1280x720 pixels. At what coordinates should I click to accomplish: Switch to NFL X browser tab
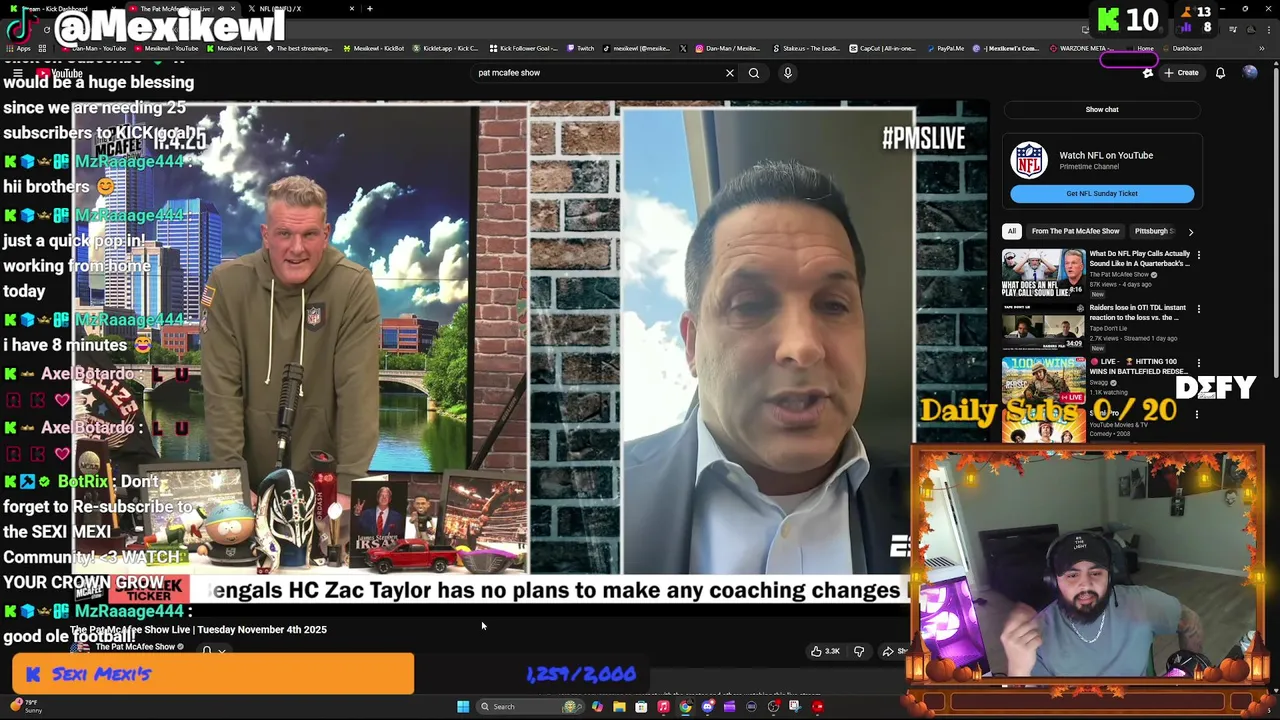click(x=280, y=9)
